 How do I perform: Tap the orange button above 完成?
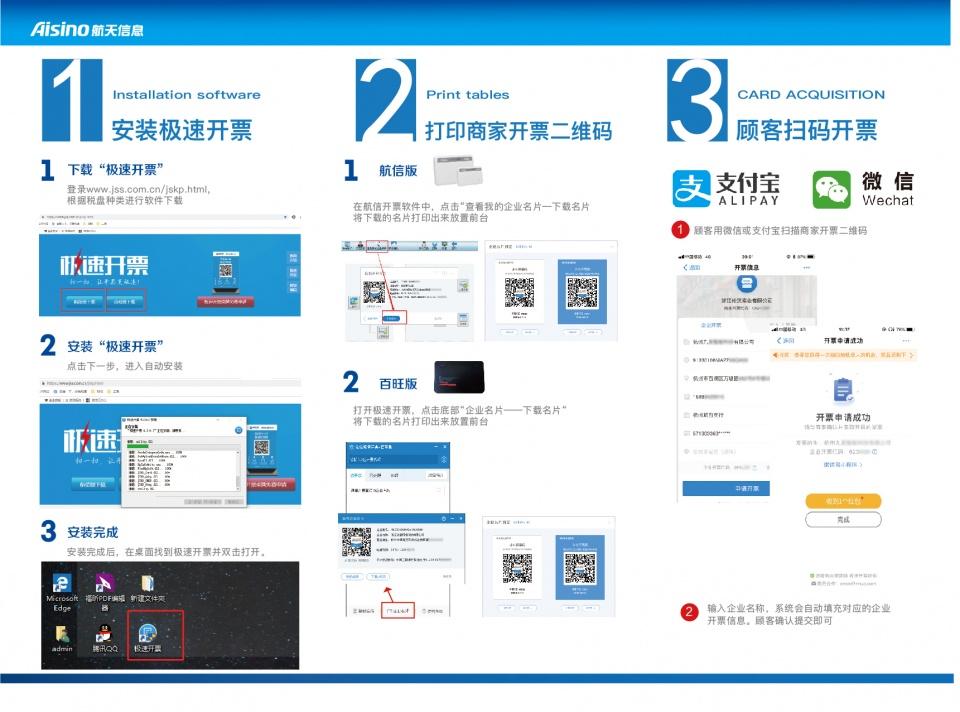(x=843, y=501)
